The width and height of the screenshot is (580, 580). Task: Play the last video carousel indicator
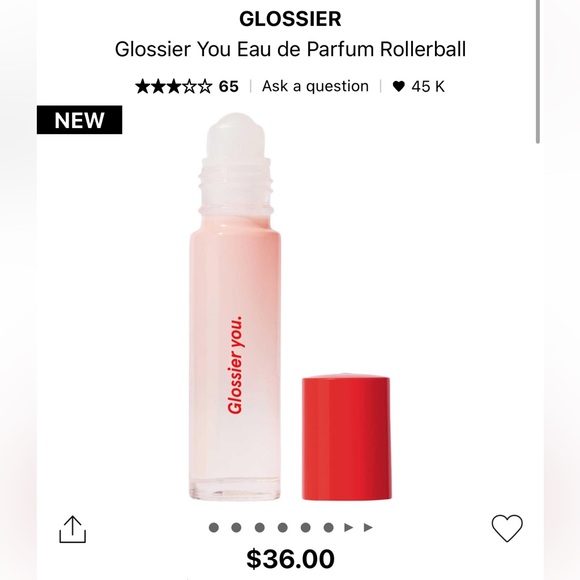368,527
